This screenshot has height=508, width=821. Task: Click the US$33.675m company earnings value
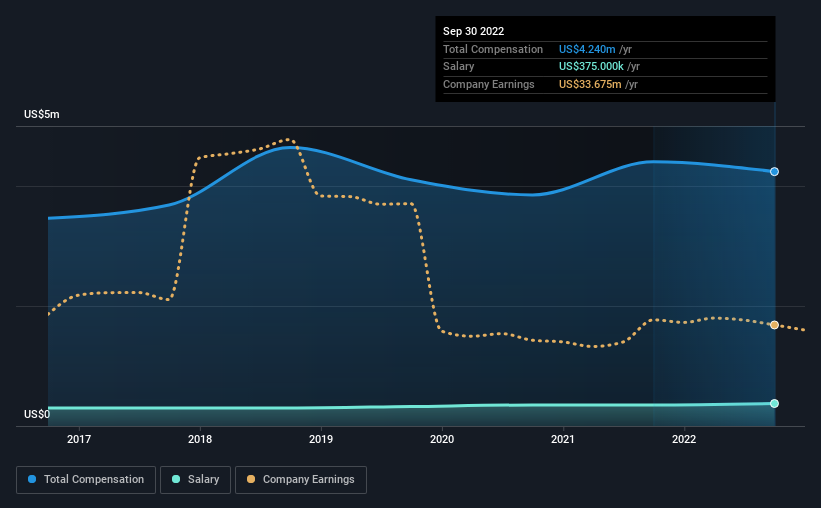coord(590,84)
